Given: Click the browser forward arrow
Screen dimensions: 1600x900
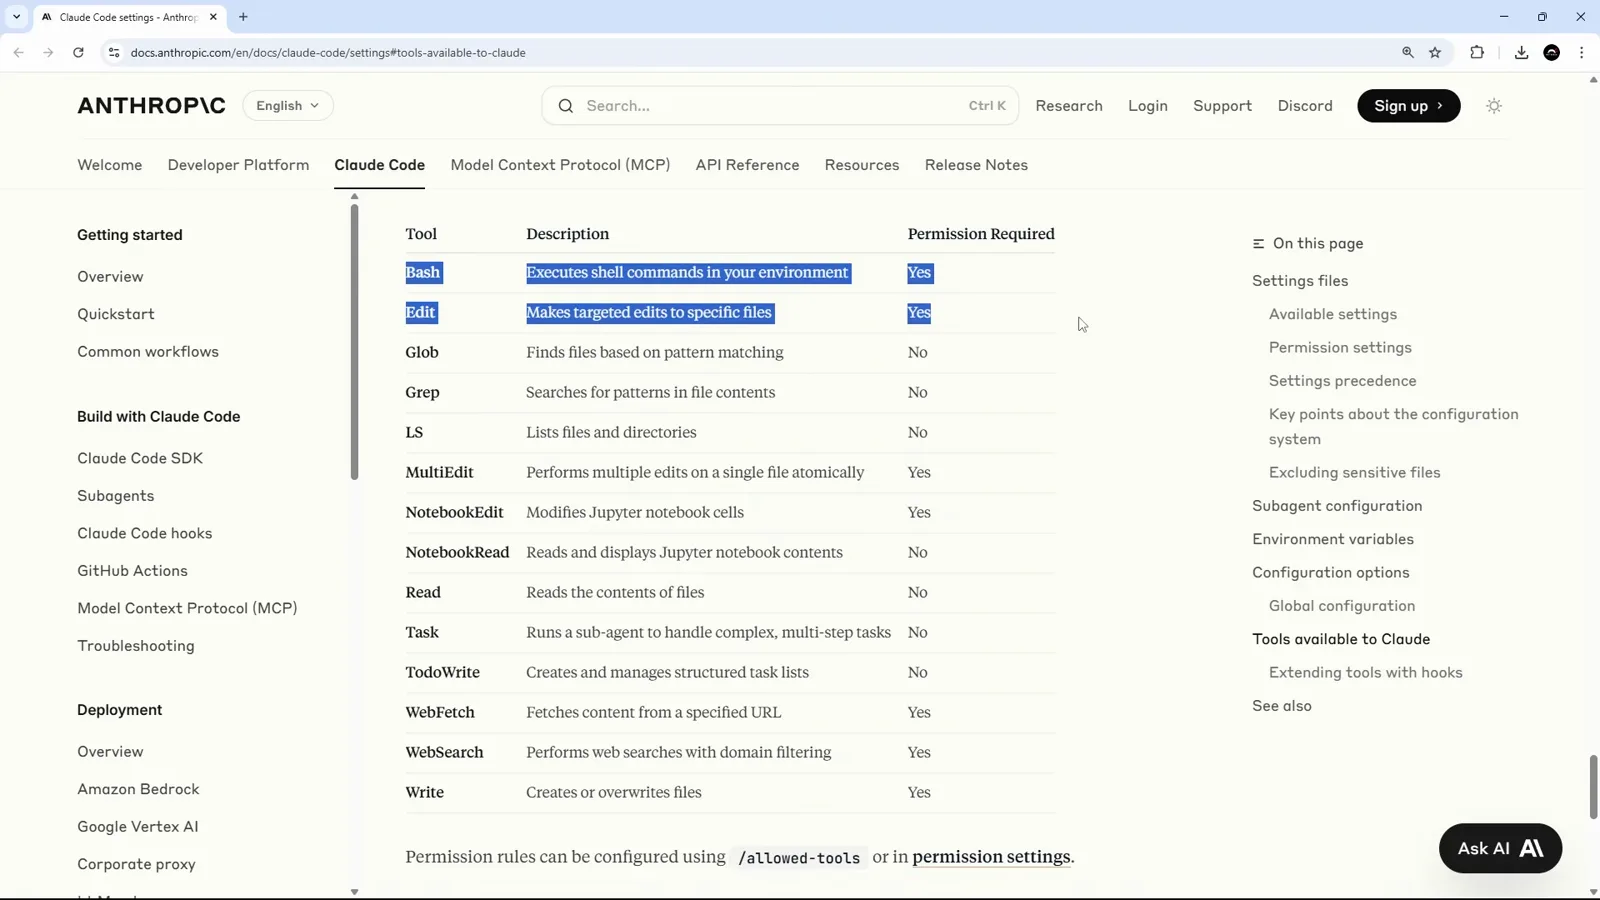Looking at the screenshot, I should pos(48,52).
